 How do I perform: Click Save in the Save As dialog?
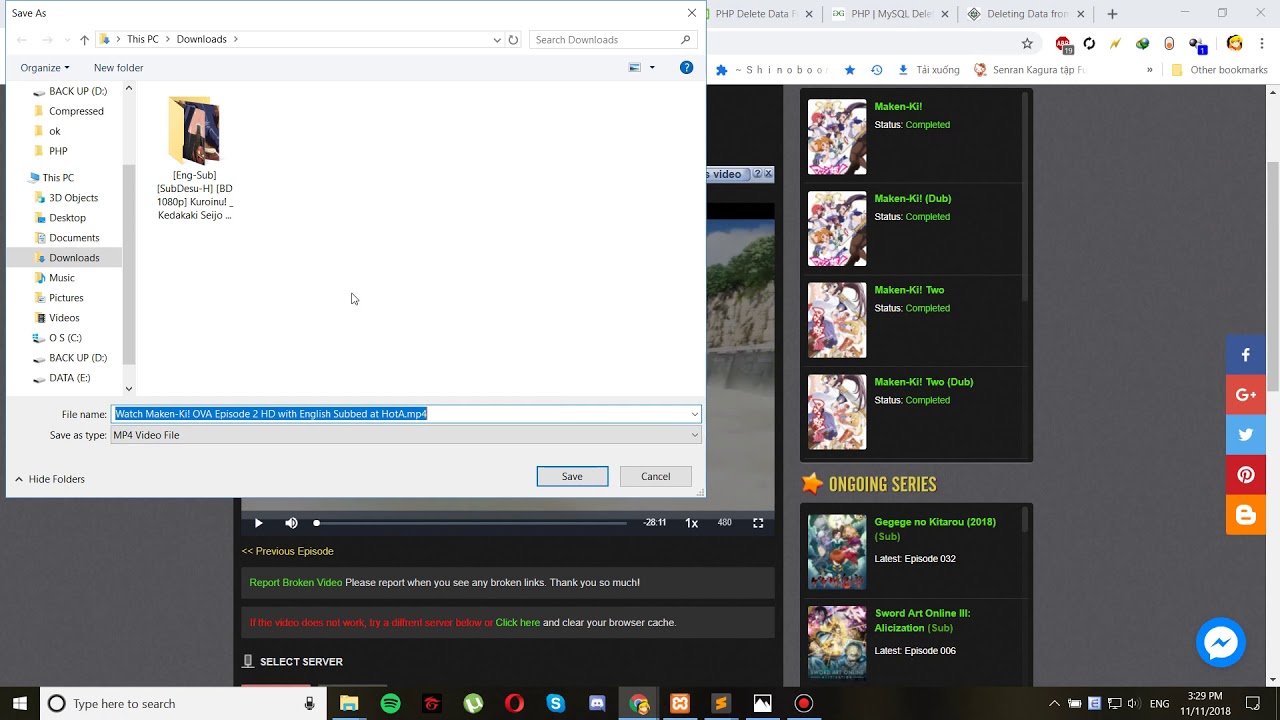point(572,476)
